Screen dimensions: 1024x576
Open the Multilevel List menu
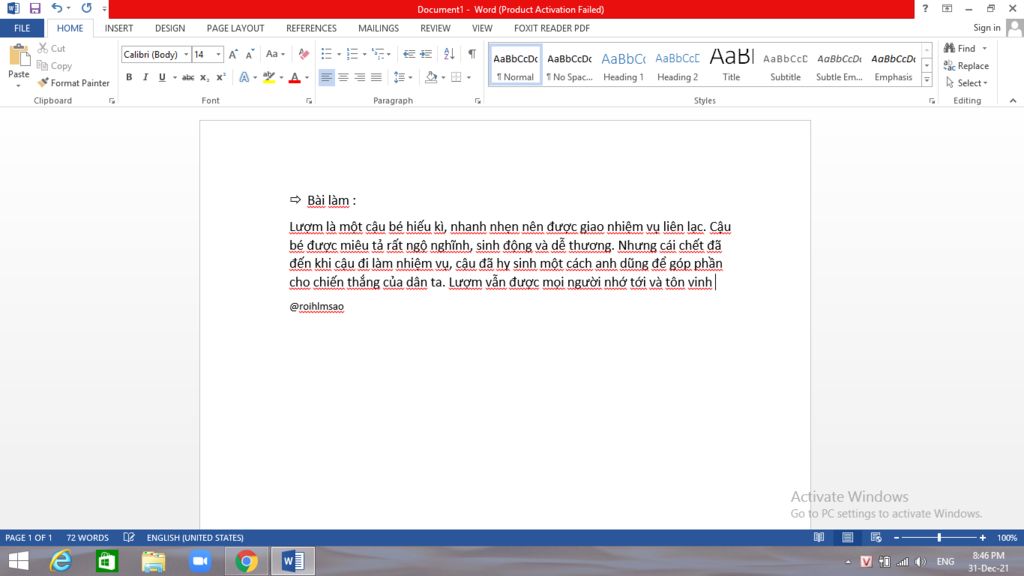pyautogui.click(x=381, y=54)
